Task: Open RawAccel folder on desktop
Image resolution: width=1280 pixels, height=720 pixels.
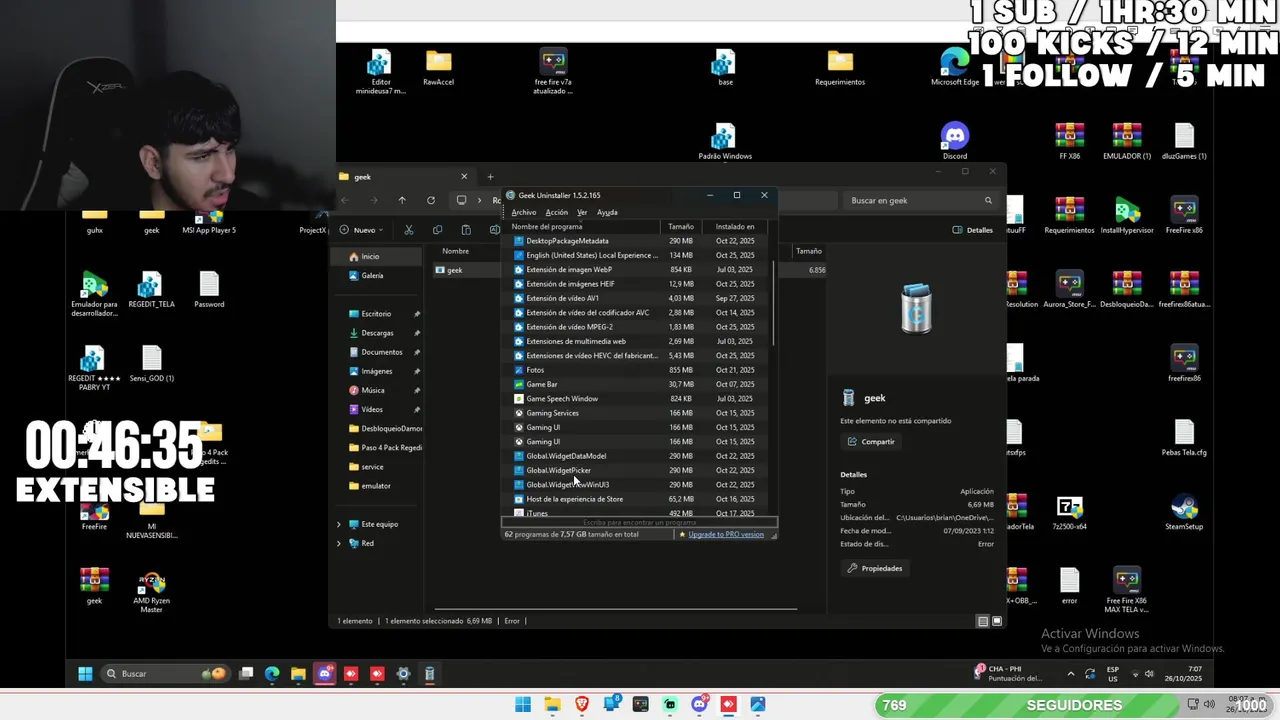Action: [438, 68]
